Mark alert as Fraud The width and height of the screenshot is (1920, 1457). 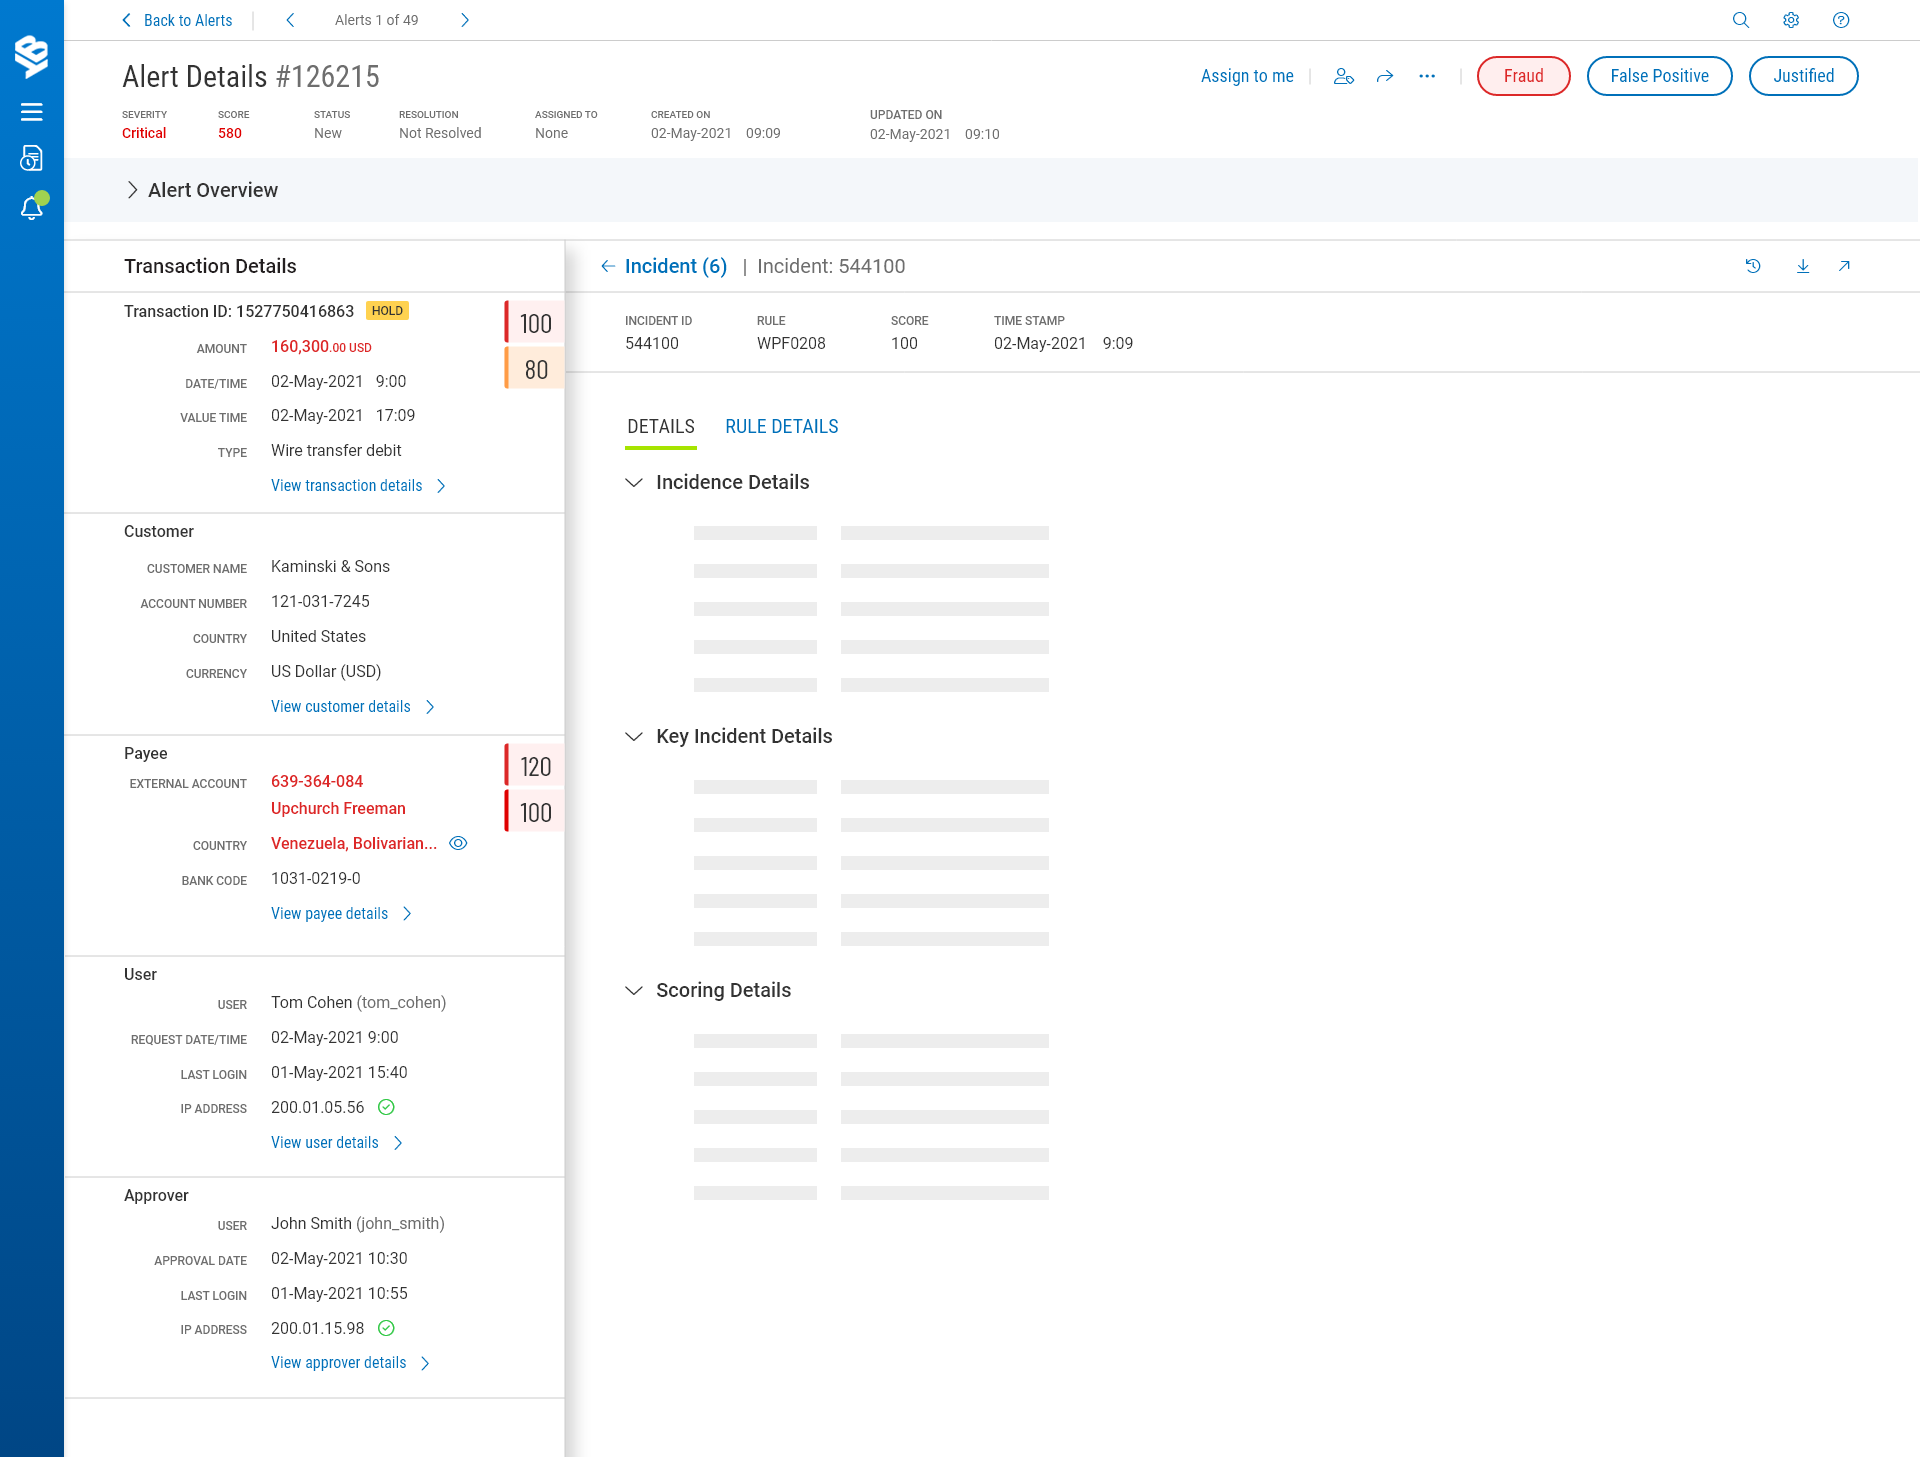[x=1522, y=76]
